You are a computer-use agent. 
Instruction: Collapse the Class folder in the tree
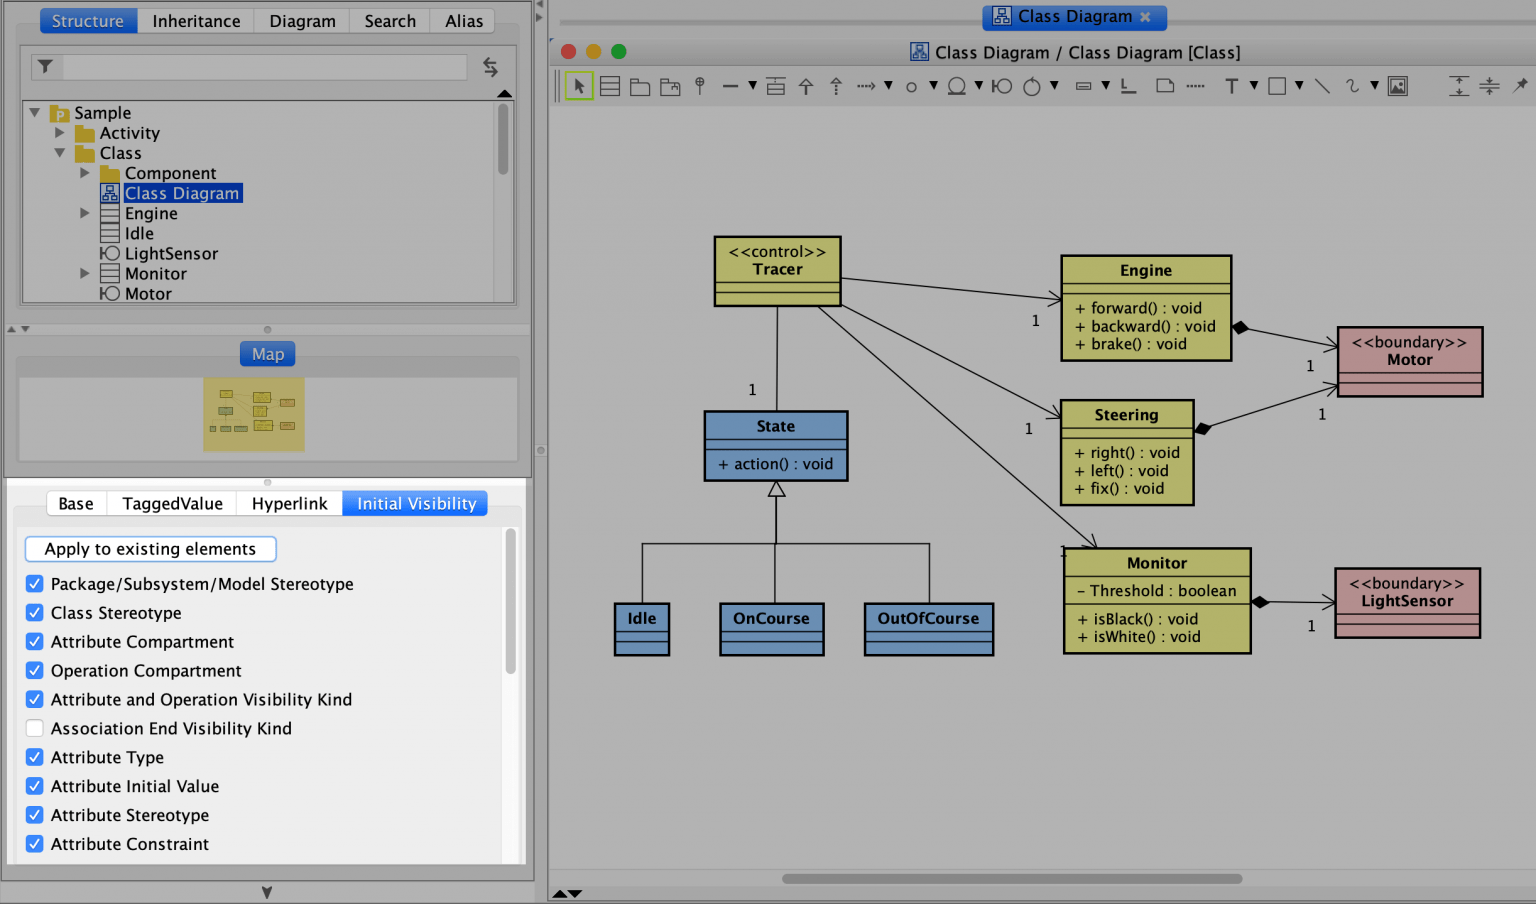pos(60,152)
